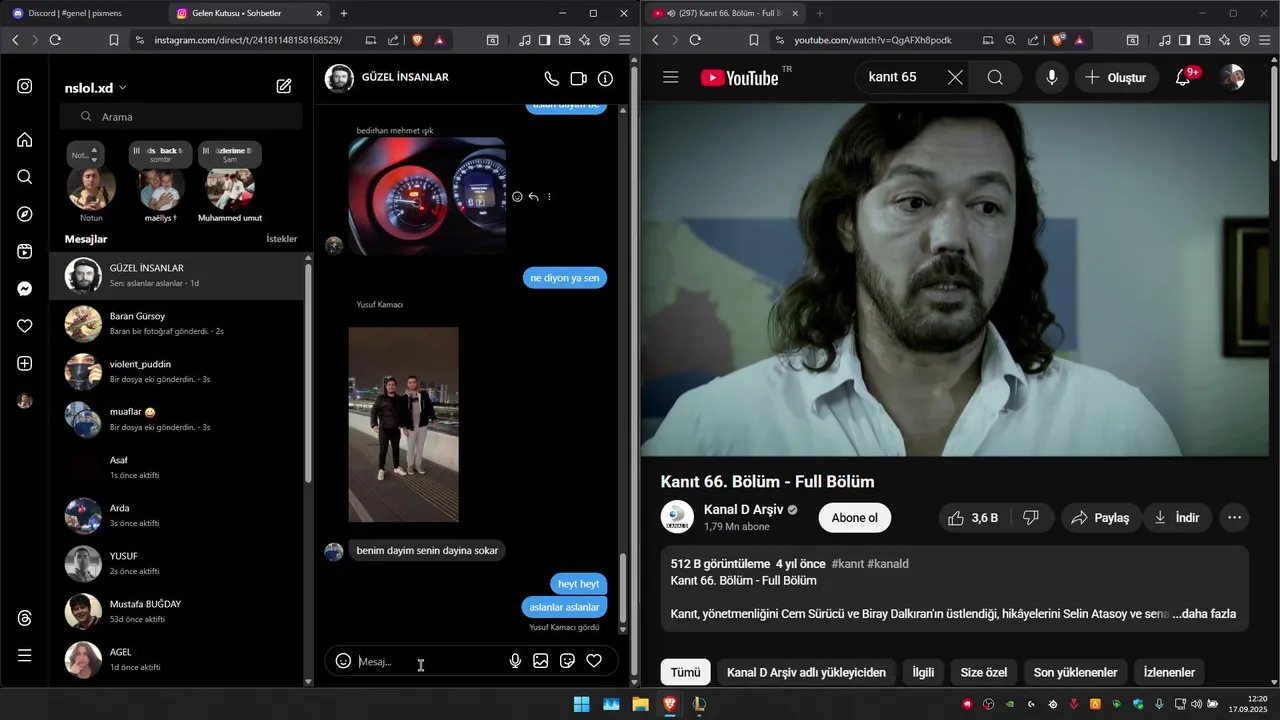Open the Instagram hamburger more menu
1280x720 pixels.
tap(25, 656)
